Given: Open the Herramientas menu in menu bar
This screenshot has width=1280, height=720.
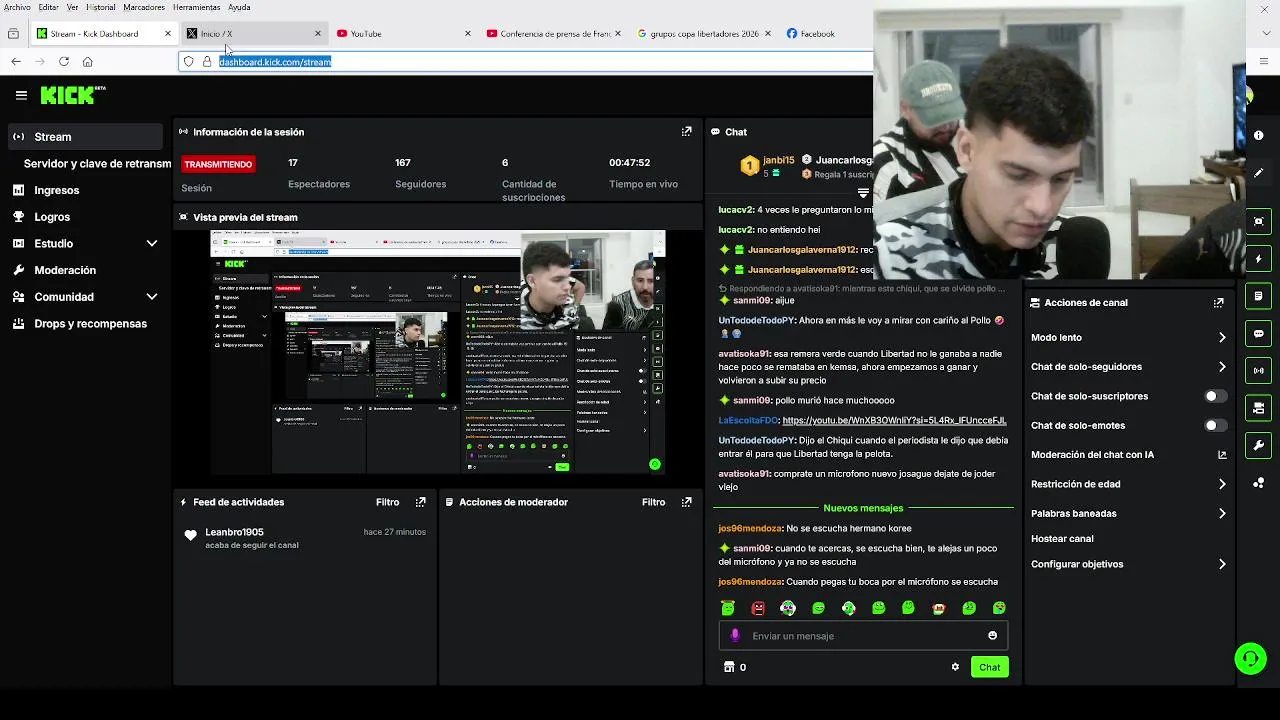Looking at the screenshot, I should [197, 7].
